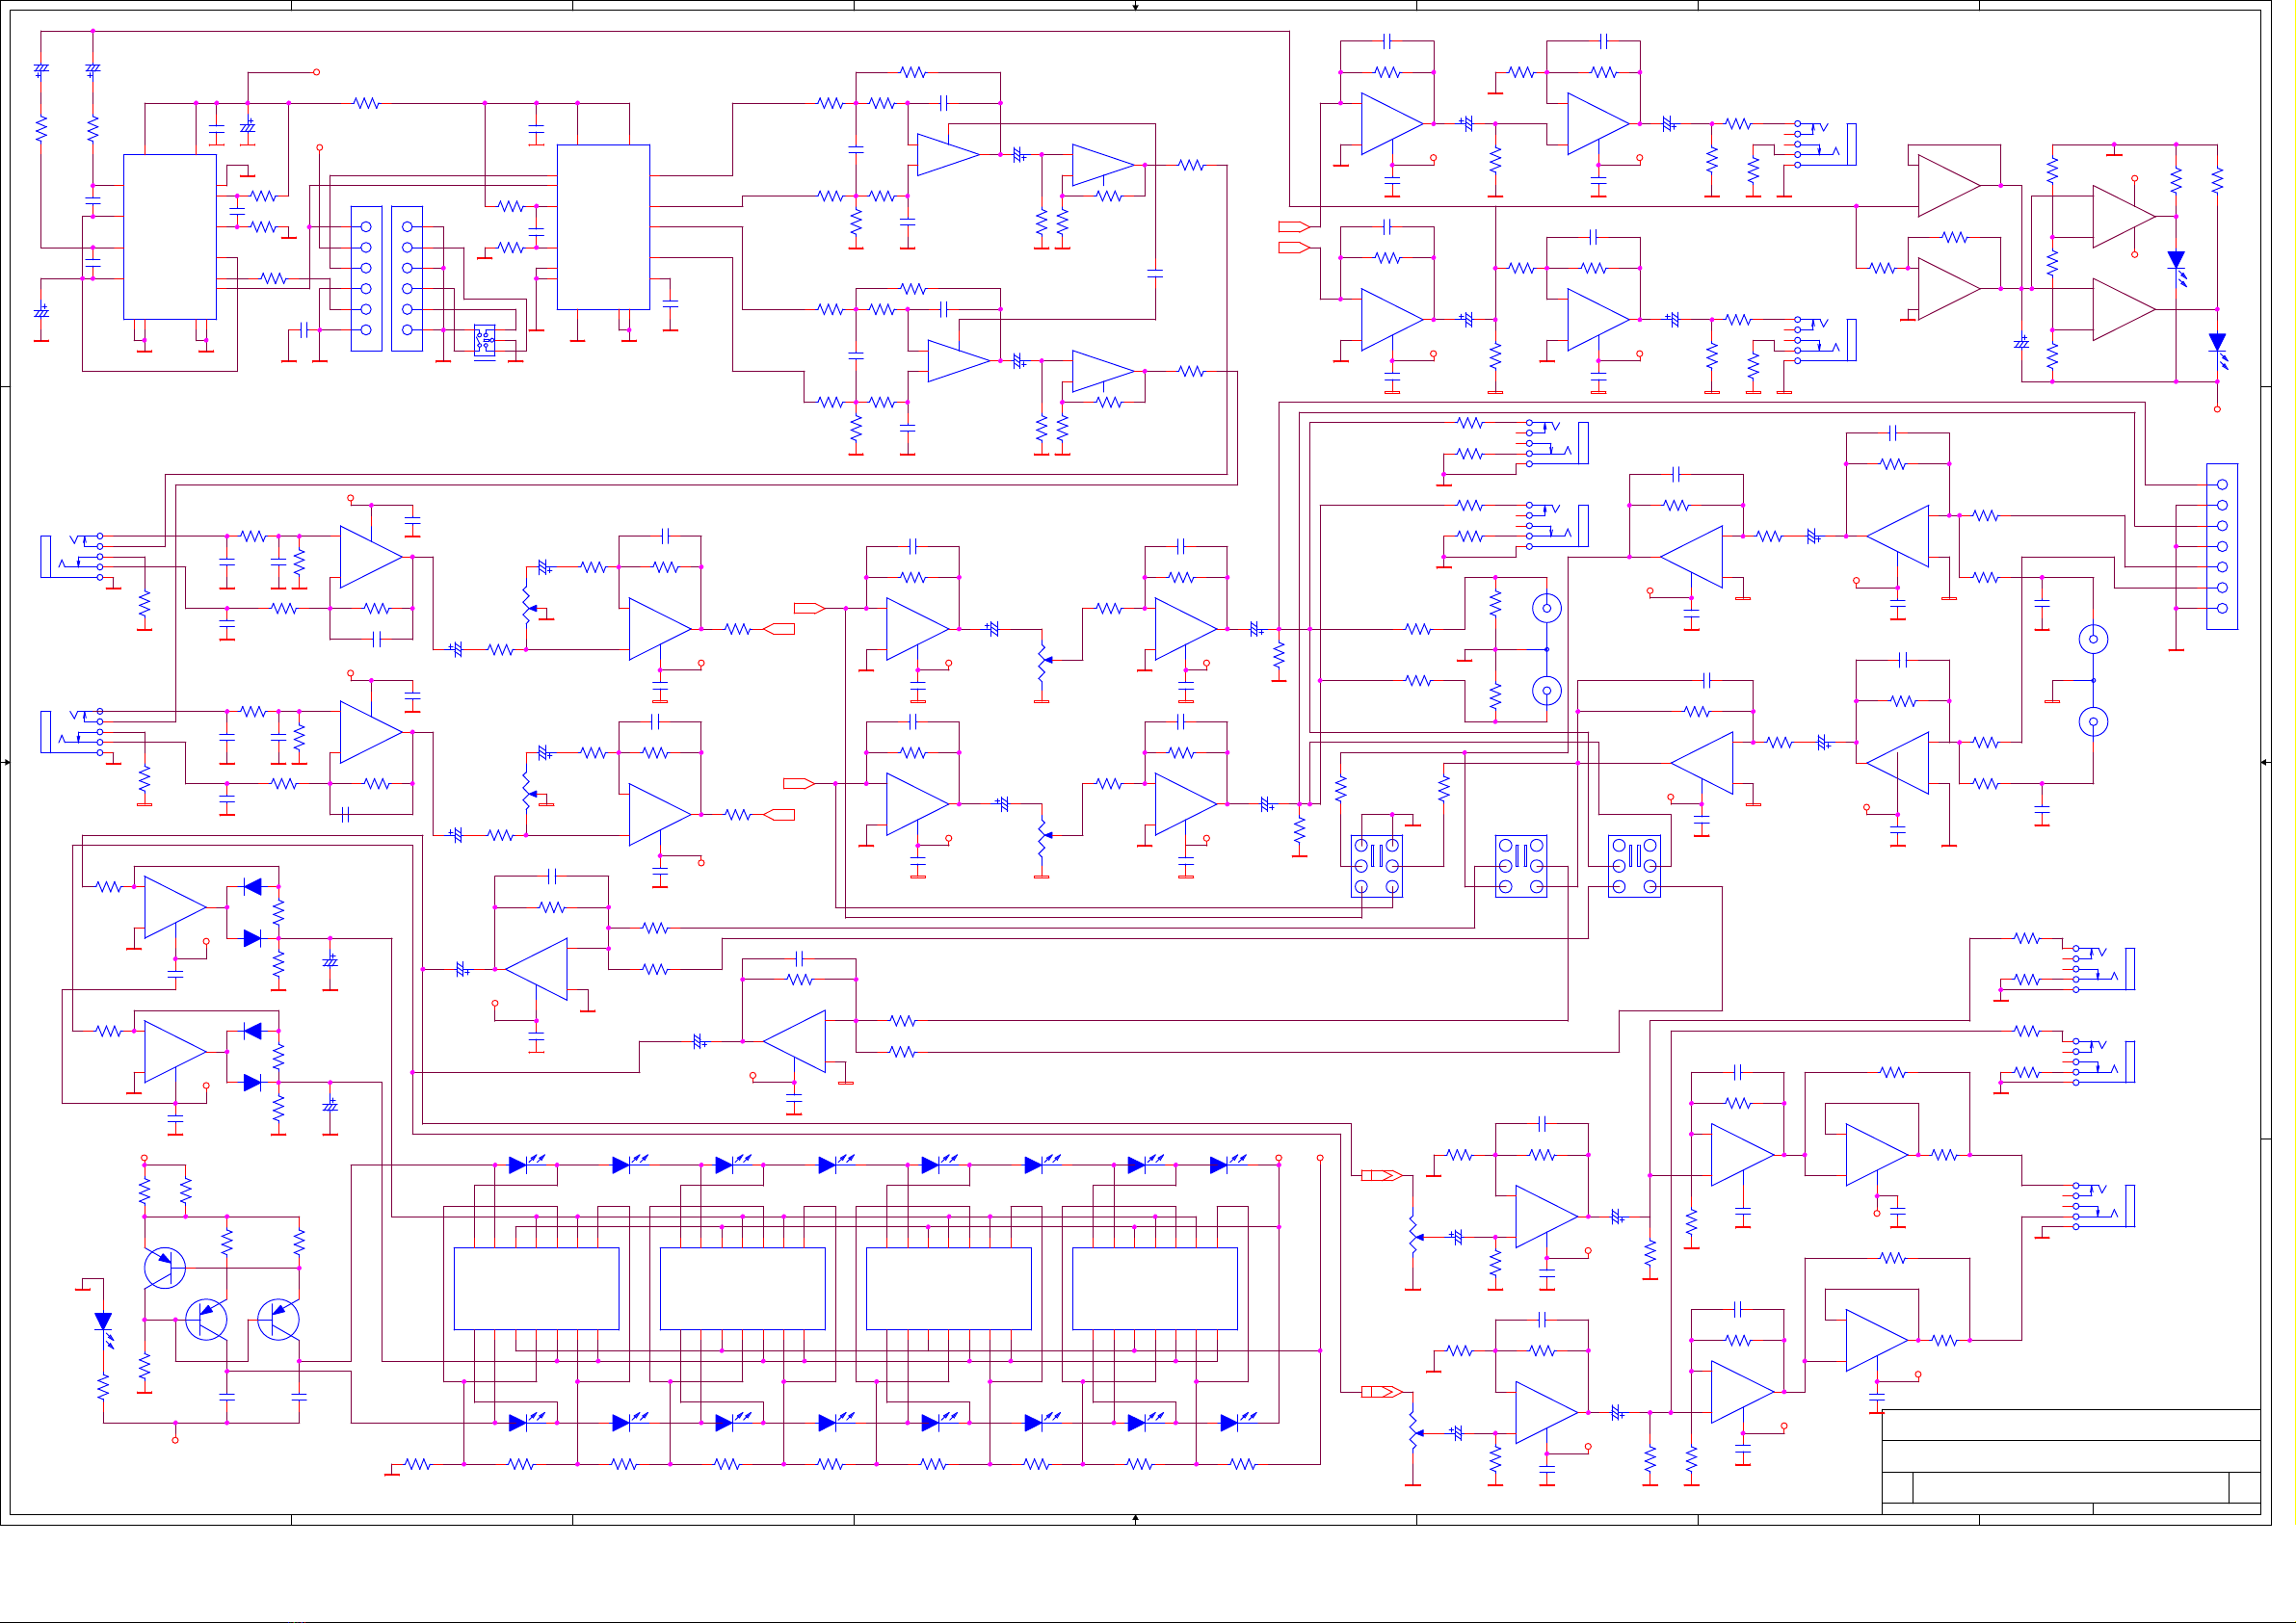Click the middle transistor in the bottom-left circuit

(206, 1319)
